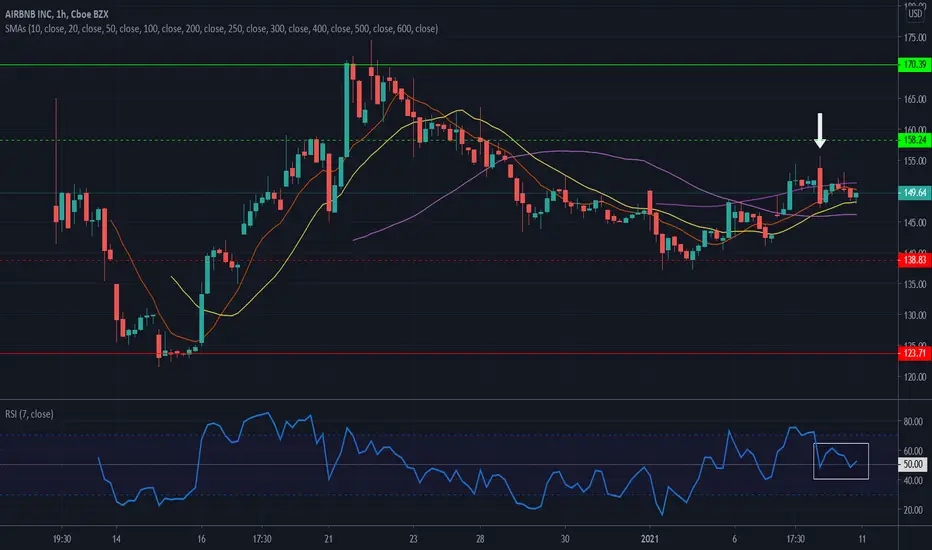Screen dimensions: 932x550
Task: Click the 175.00 price scale label
Action: click(915, 37)
